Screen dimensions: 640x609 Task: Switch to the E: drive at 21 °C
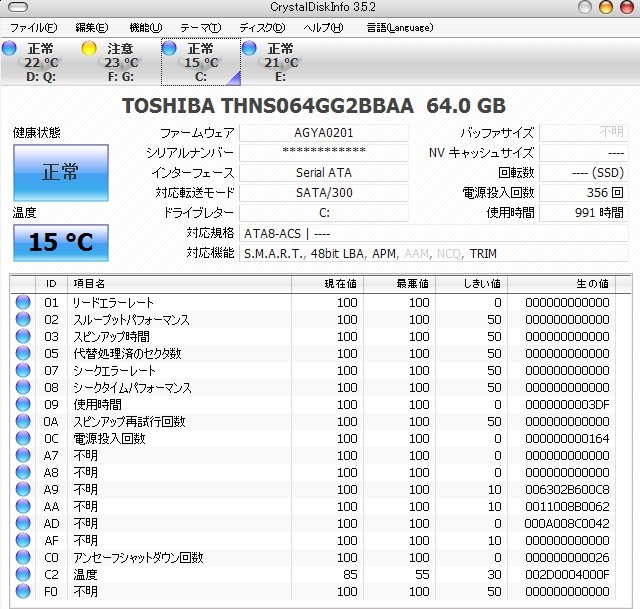[x=280, y=62]
